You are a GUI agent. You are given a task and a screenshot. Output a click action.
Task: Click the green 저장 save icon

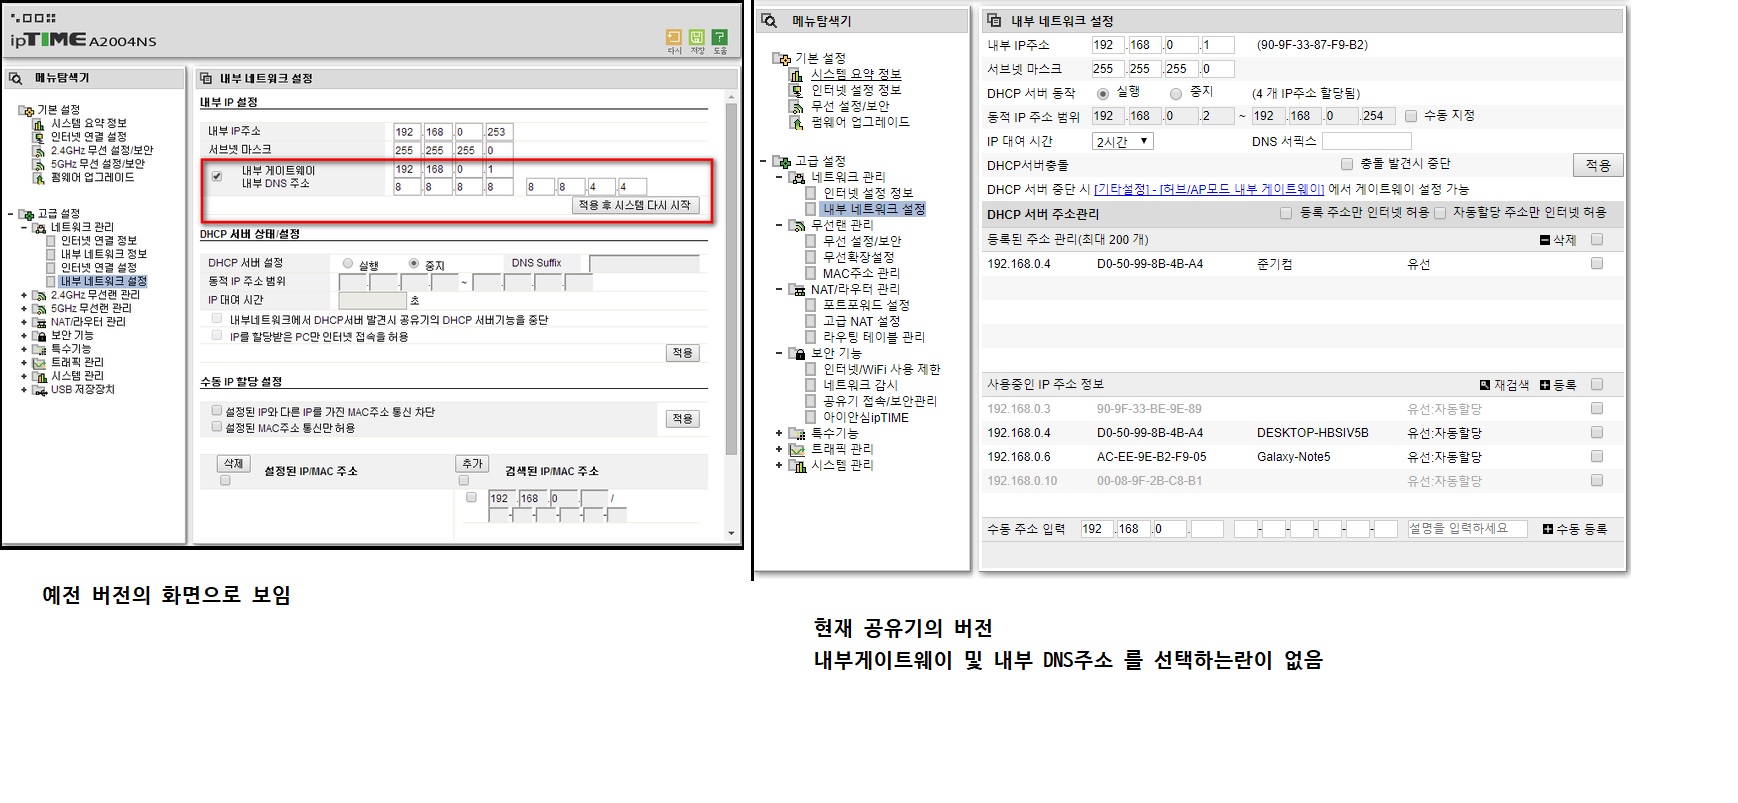(x=697, y=37)
